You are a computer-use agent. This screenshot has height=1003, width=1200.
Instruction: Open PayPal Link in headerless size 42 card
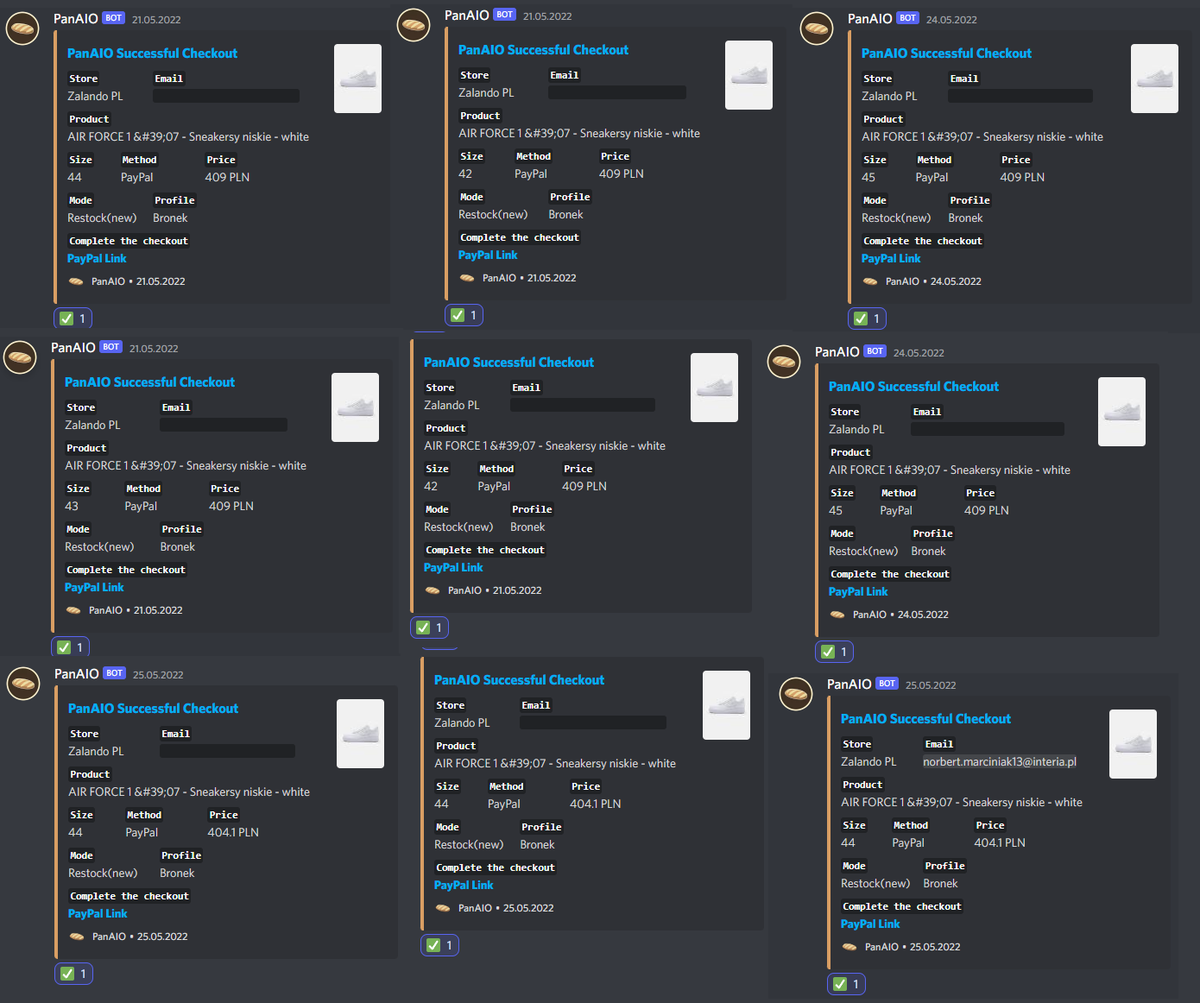coord(454,567)
